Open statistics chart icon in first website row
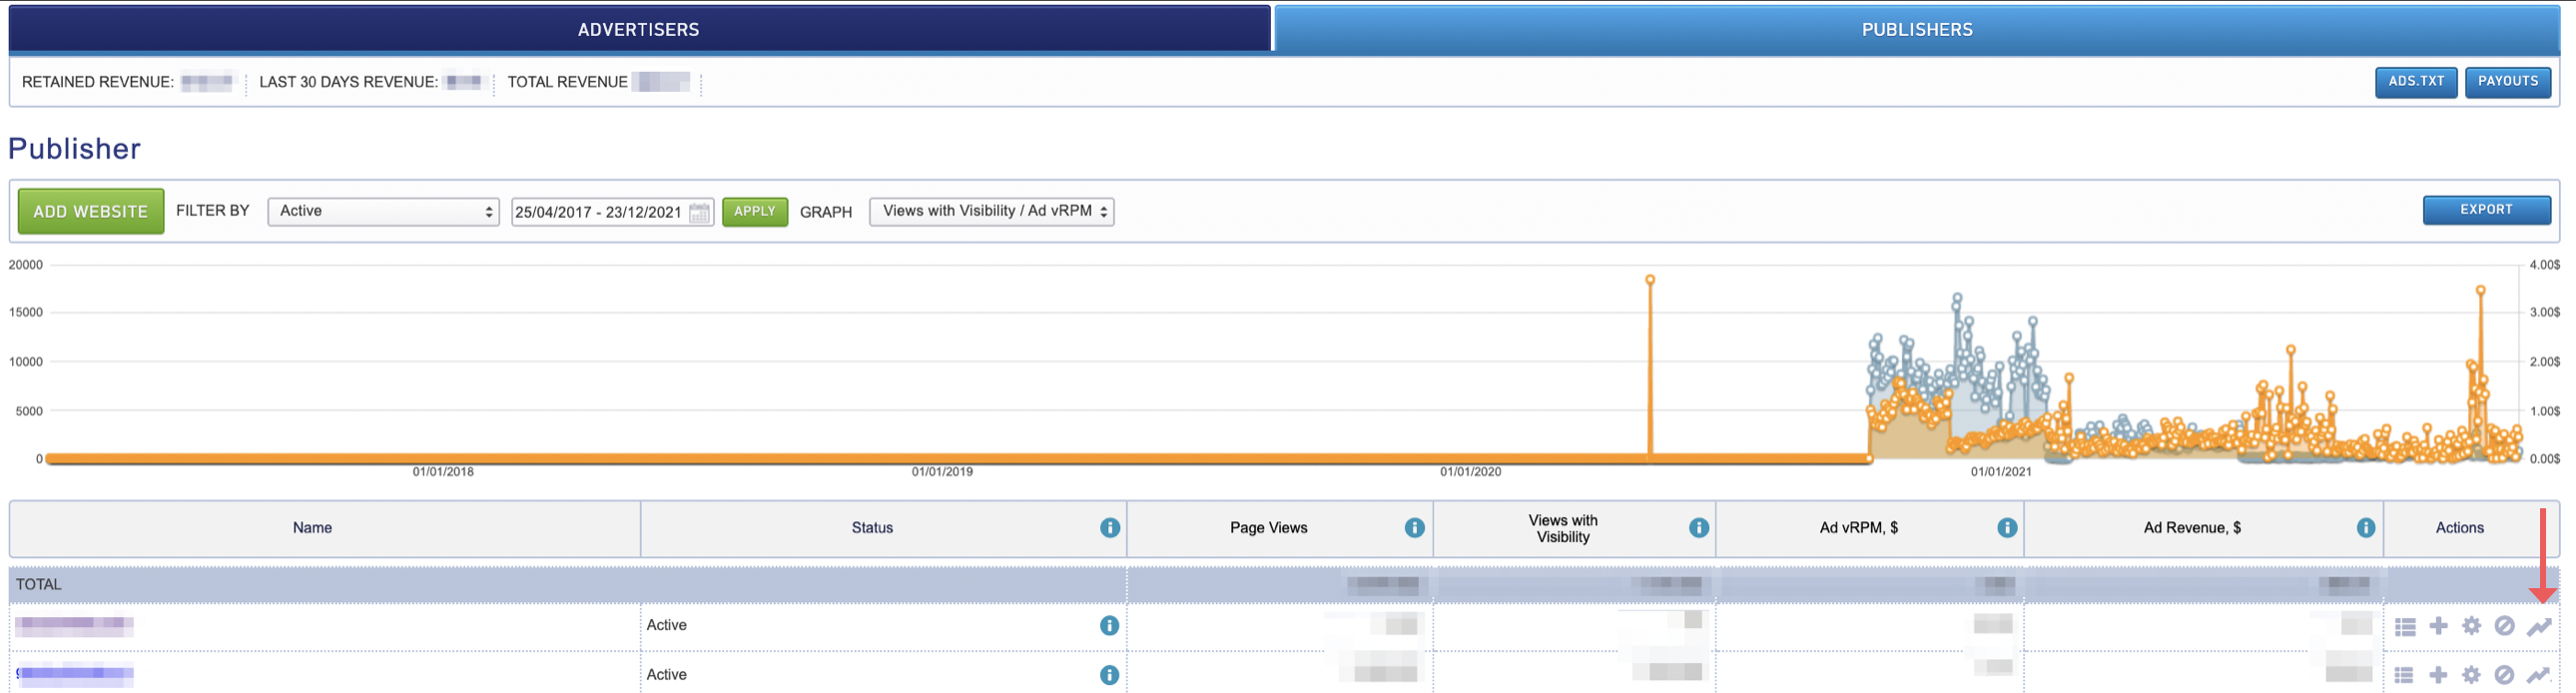This screenshot has height=693, width=2576. [x=2539, y=626]
